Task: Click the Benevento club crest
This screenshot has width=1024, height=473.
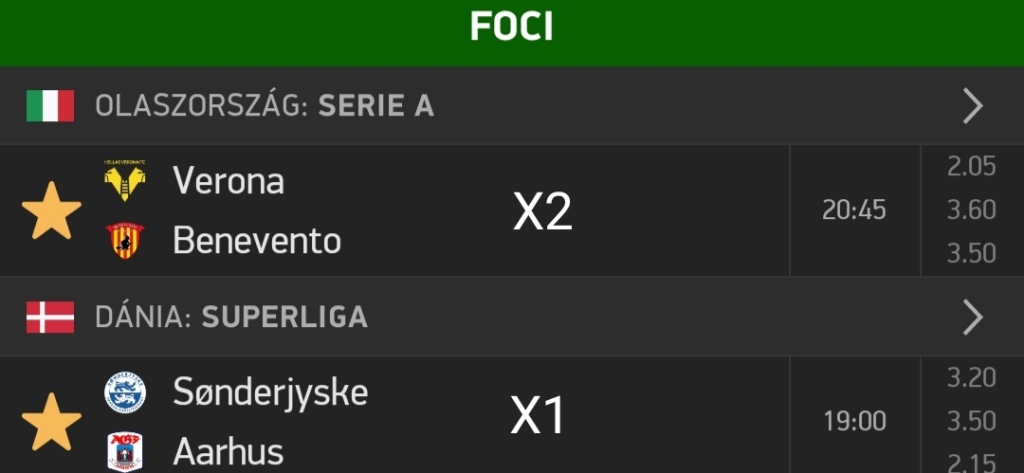Action: (x=125, y=240)
